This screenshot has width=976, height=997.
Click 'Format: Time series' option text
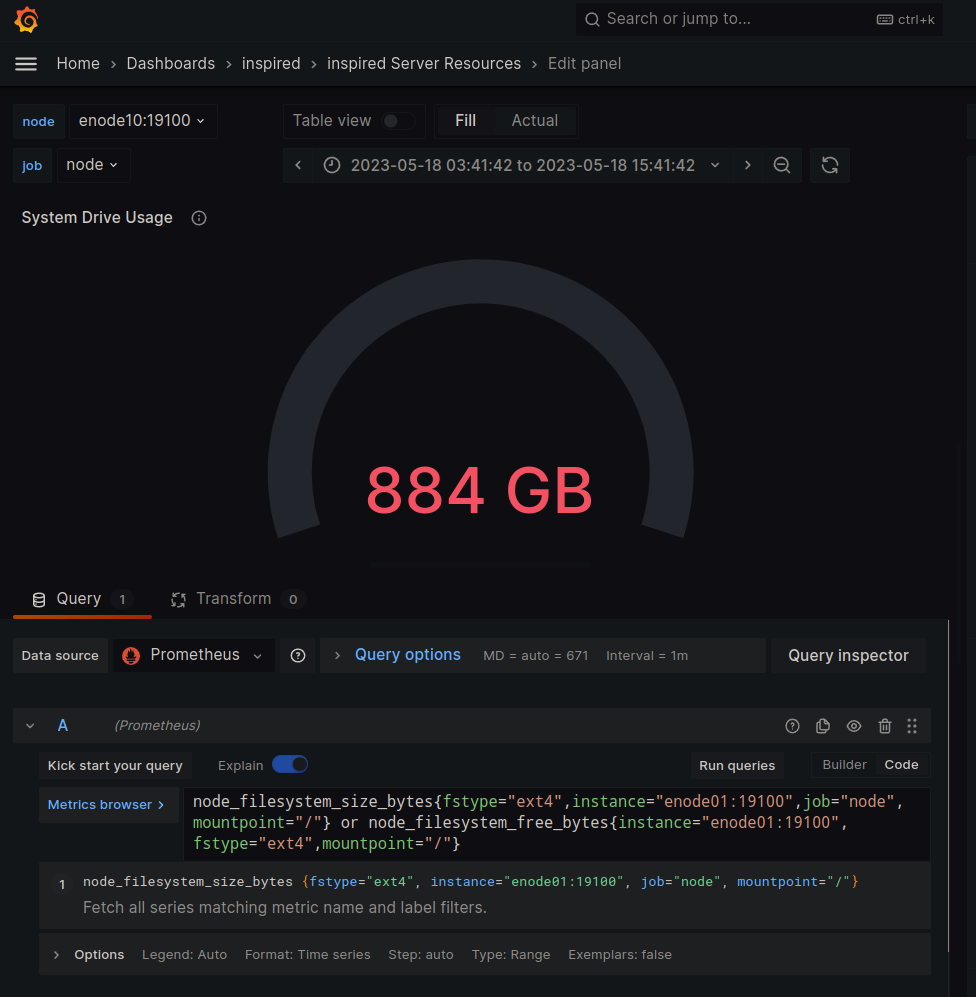click(308, 955)
